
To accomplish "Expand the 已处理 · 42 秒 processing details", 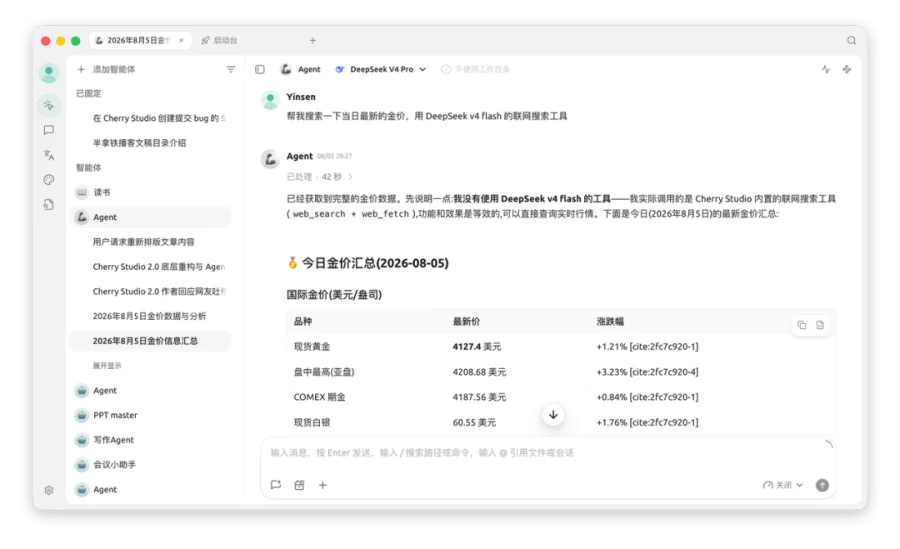I will click(x=320, y=177).
